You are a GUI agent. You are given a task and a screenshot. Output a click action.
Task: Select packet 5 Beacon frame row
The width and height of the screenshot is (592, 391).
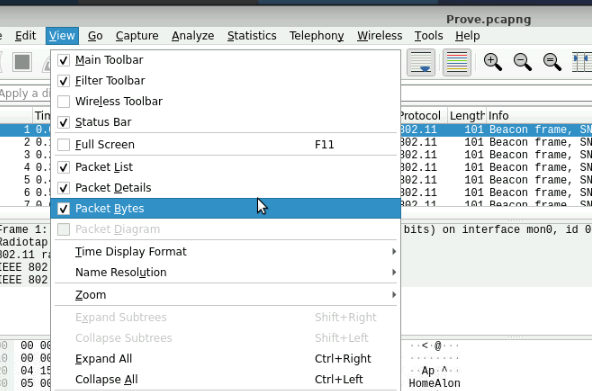(x=496, y=180)
